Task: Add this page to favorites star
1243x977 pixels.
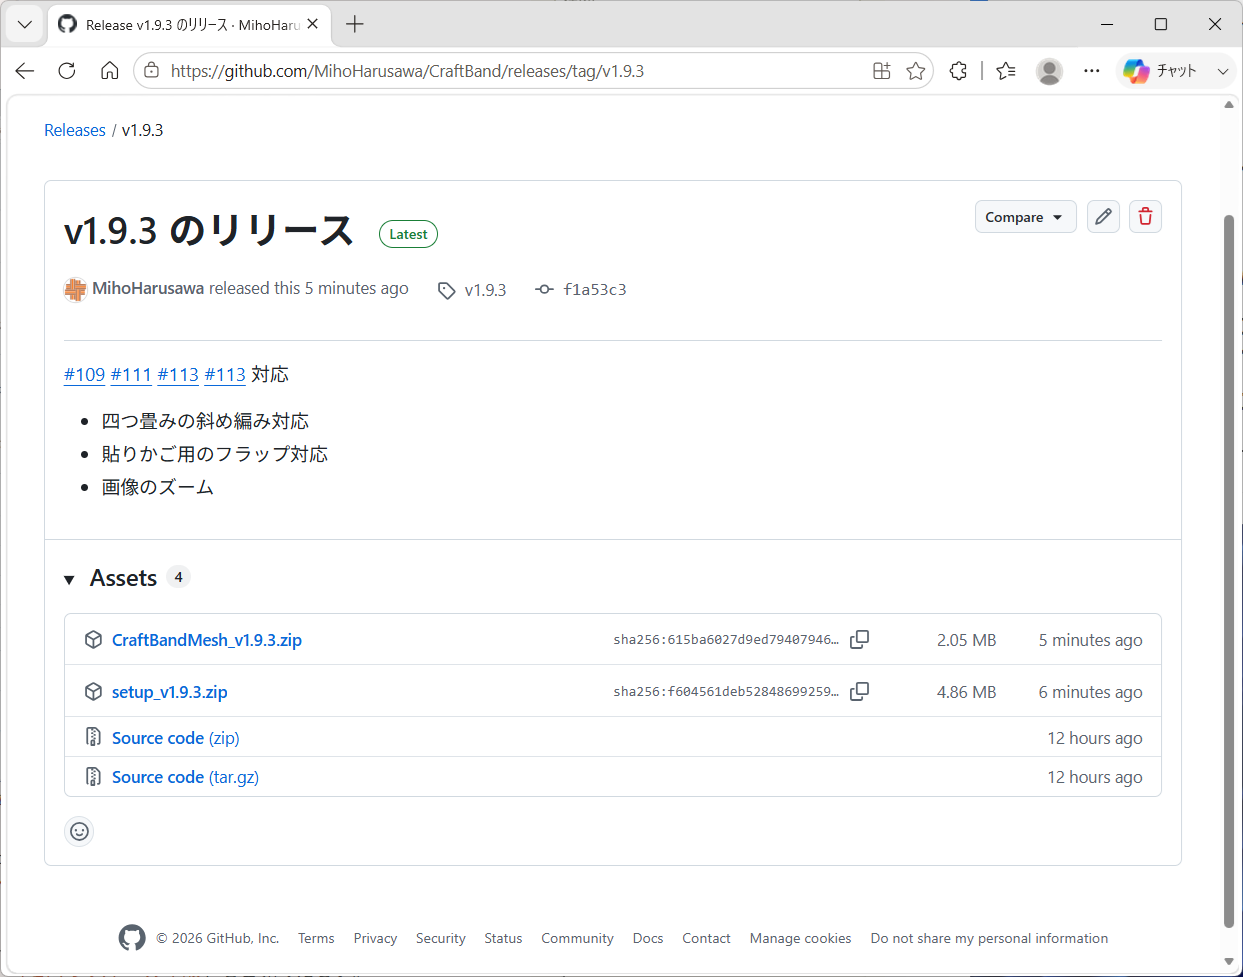Action: (x=915, y=71)
